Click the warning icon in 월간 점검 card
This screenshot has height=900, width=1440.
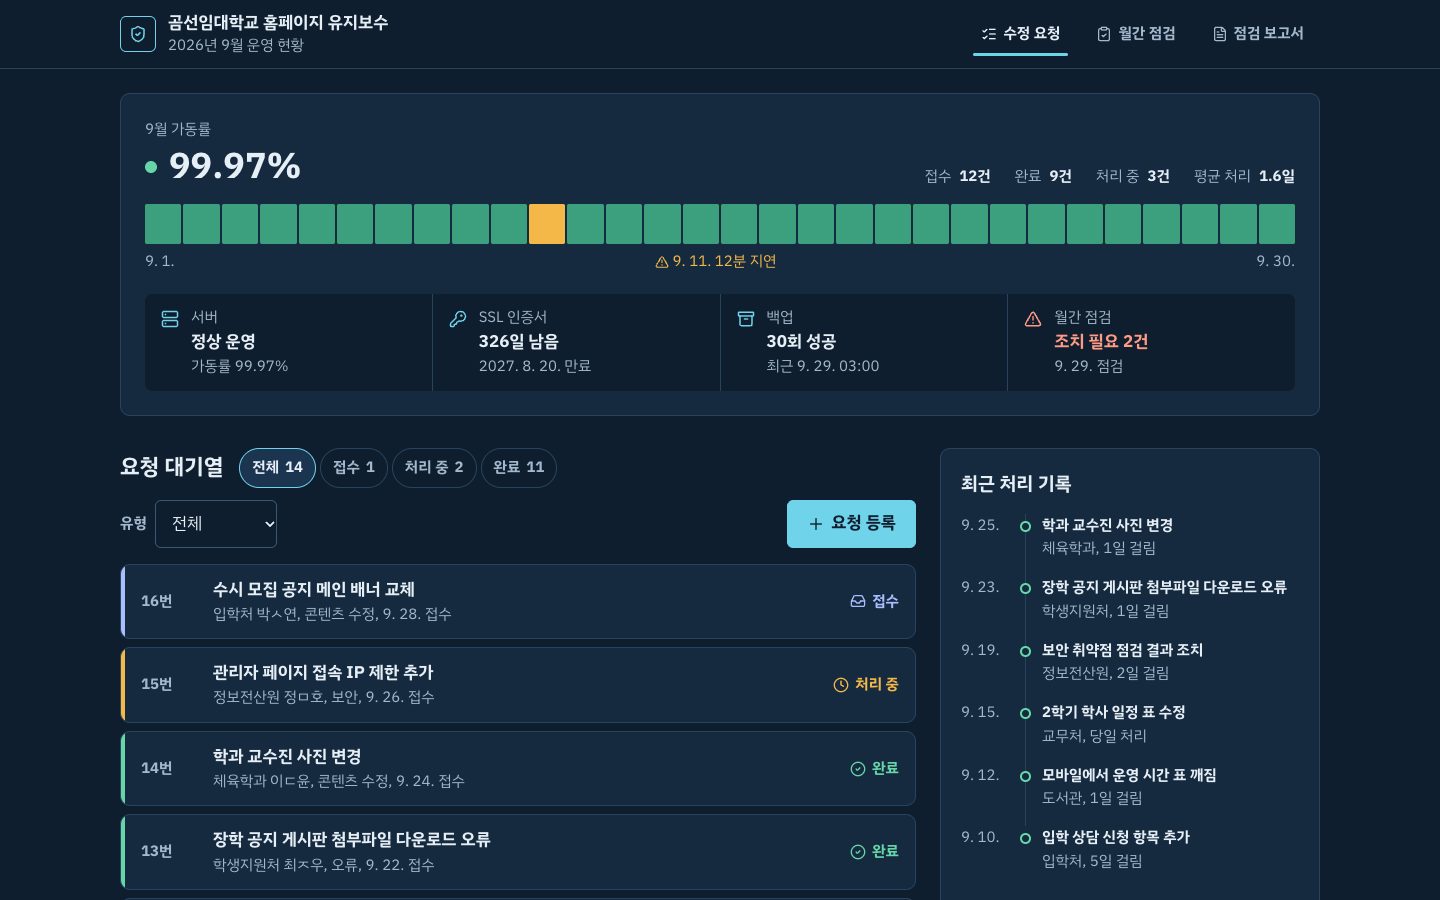pos(1033,319)
